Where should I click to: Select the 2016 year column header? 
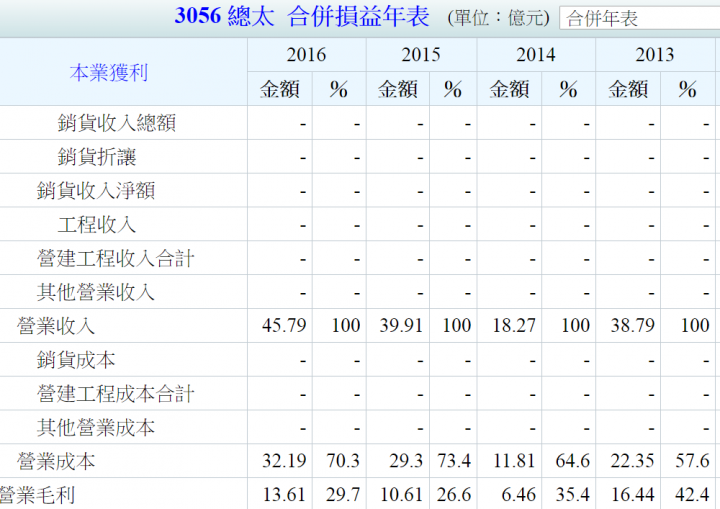point(306,55)
